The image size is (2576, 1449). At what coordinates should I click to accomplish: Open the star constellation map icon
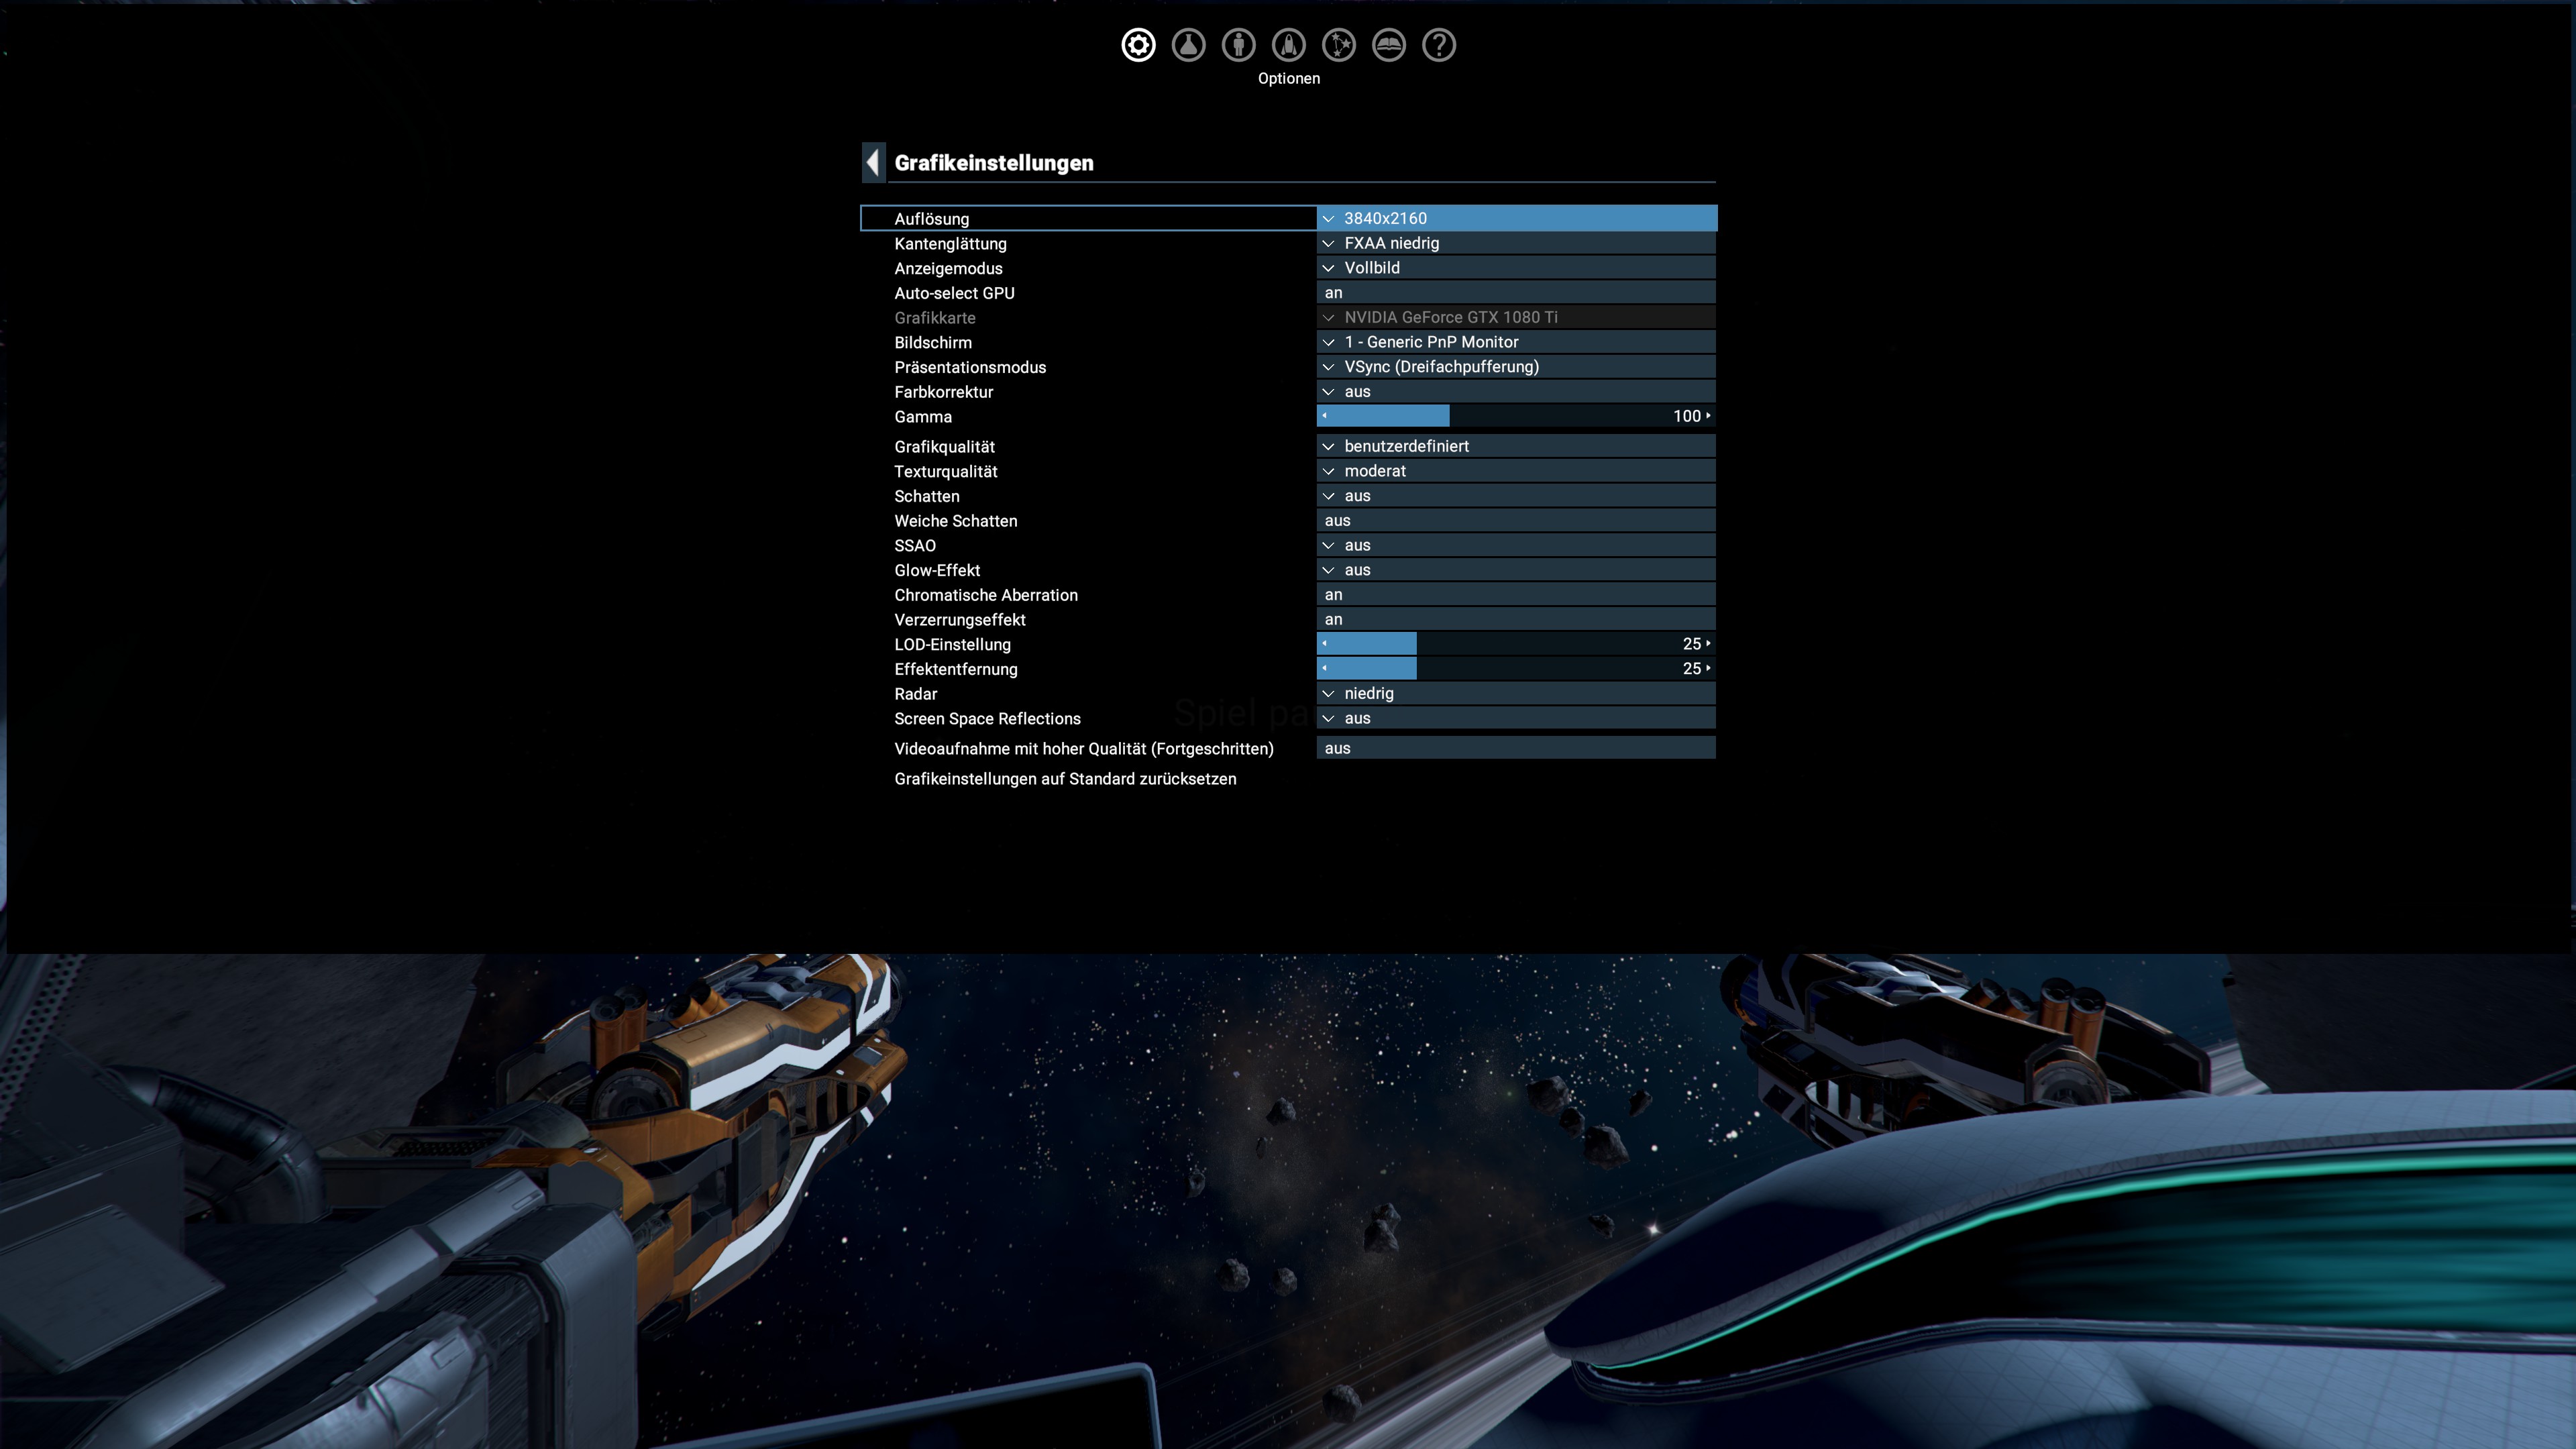click(1339, 45)
